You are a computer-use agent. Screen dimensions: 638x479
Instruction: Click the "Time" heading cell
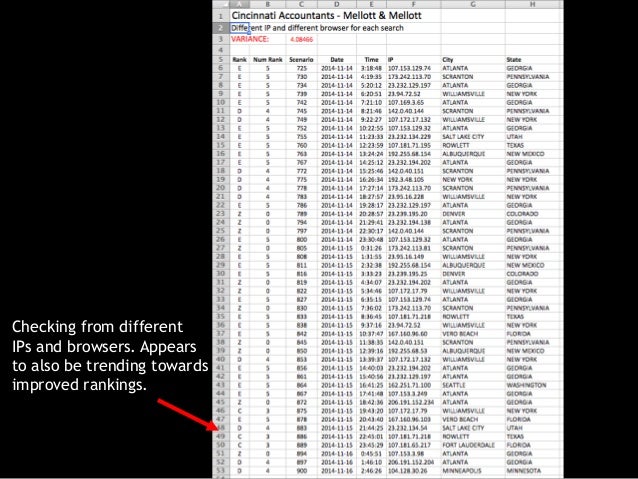(371, 59)
